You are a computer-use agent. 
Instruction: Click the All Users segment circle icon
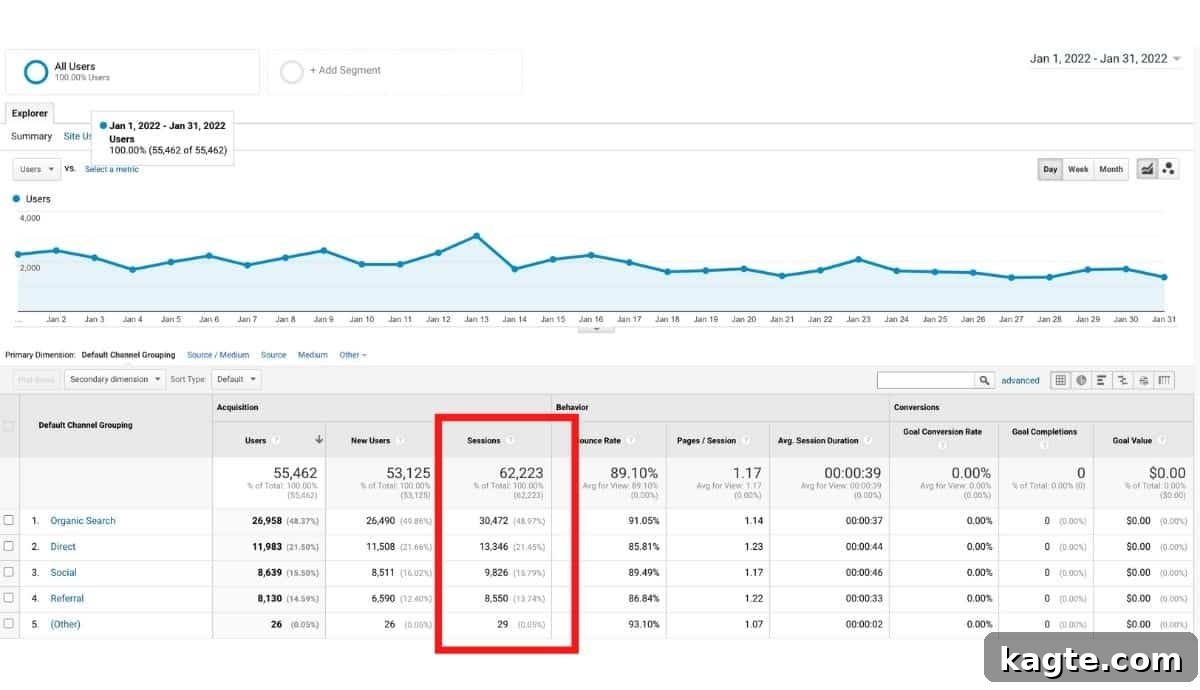(x=36, y=72)
